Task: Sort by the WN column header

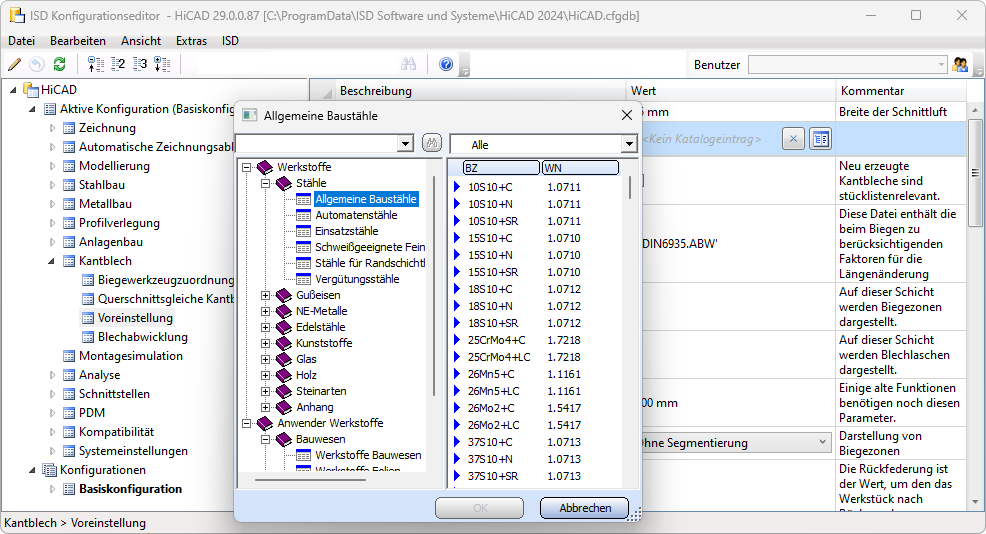Action: click(x=580, y=168)
